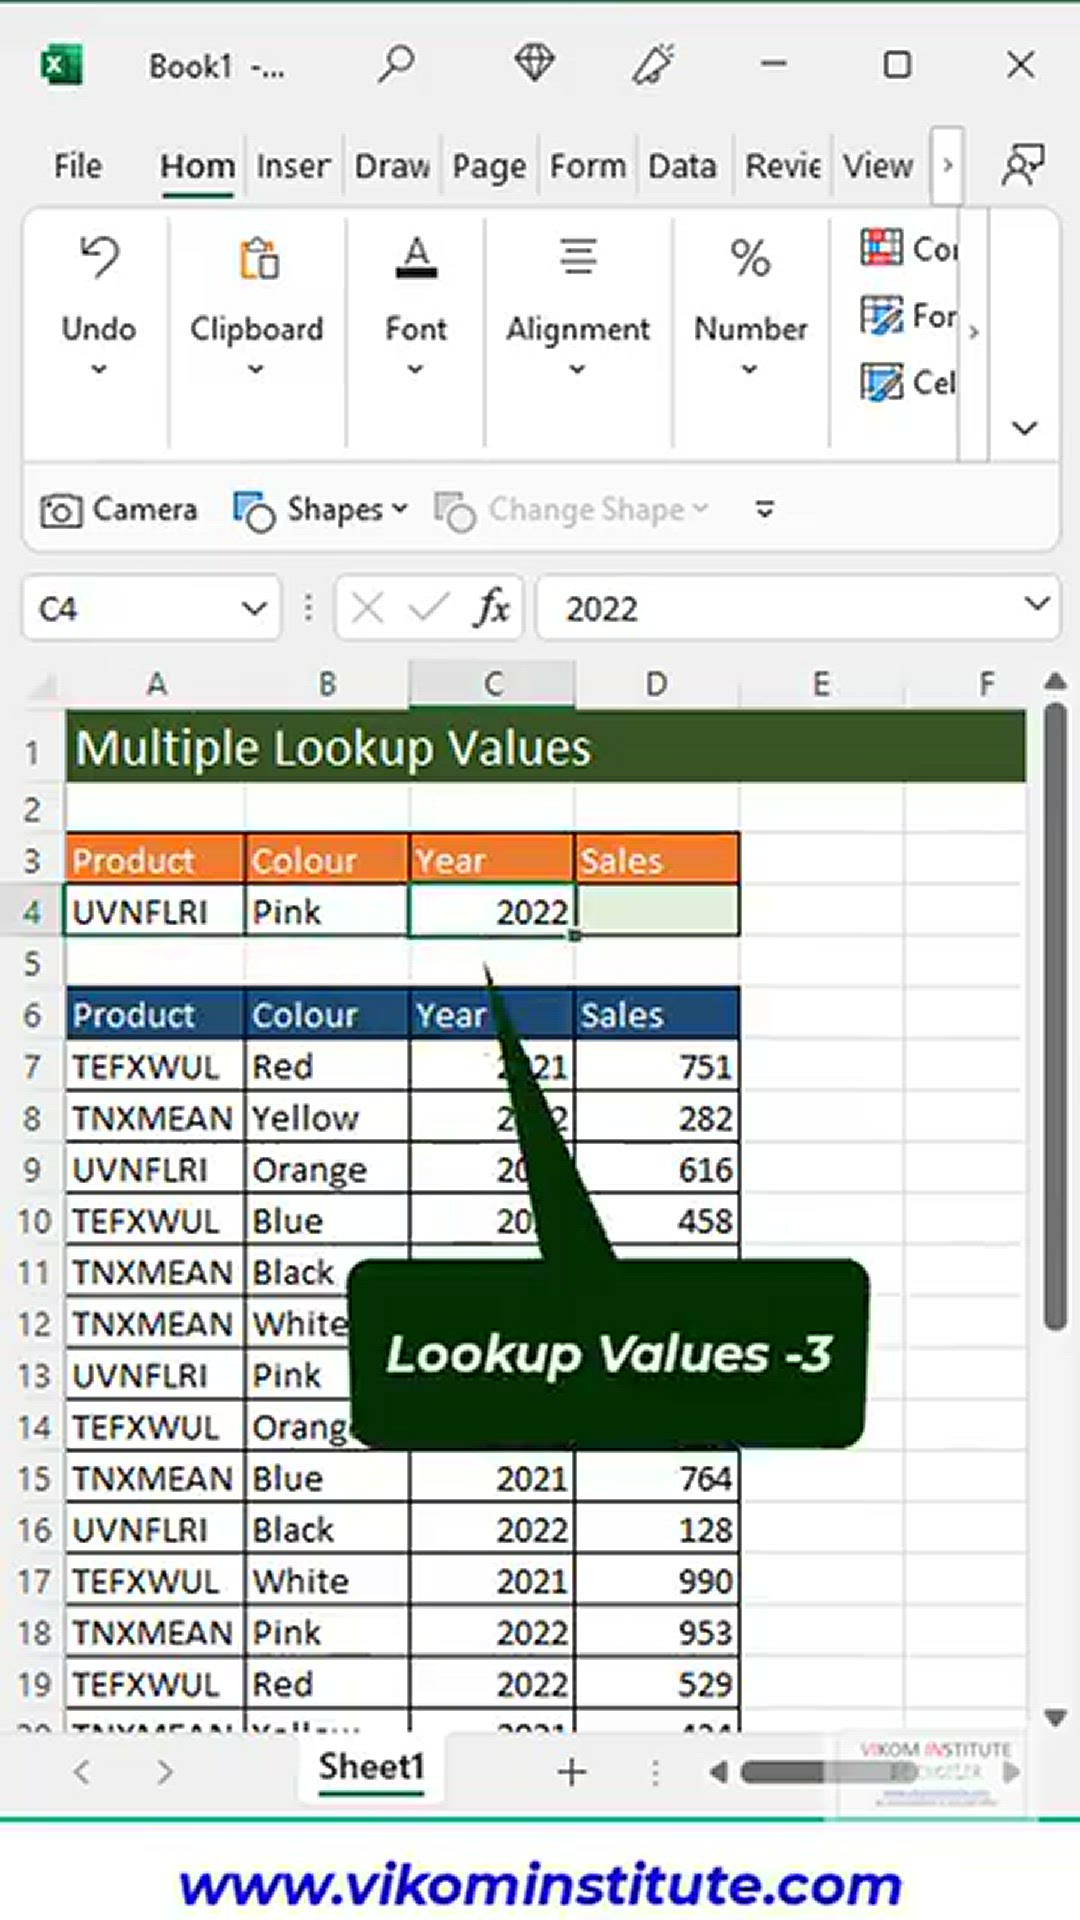The width and height of the screenshot is (1080, 1920).
Task: Select column A header
Action: pos(156,685)
